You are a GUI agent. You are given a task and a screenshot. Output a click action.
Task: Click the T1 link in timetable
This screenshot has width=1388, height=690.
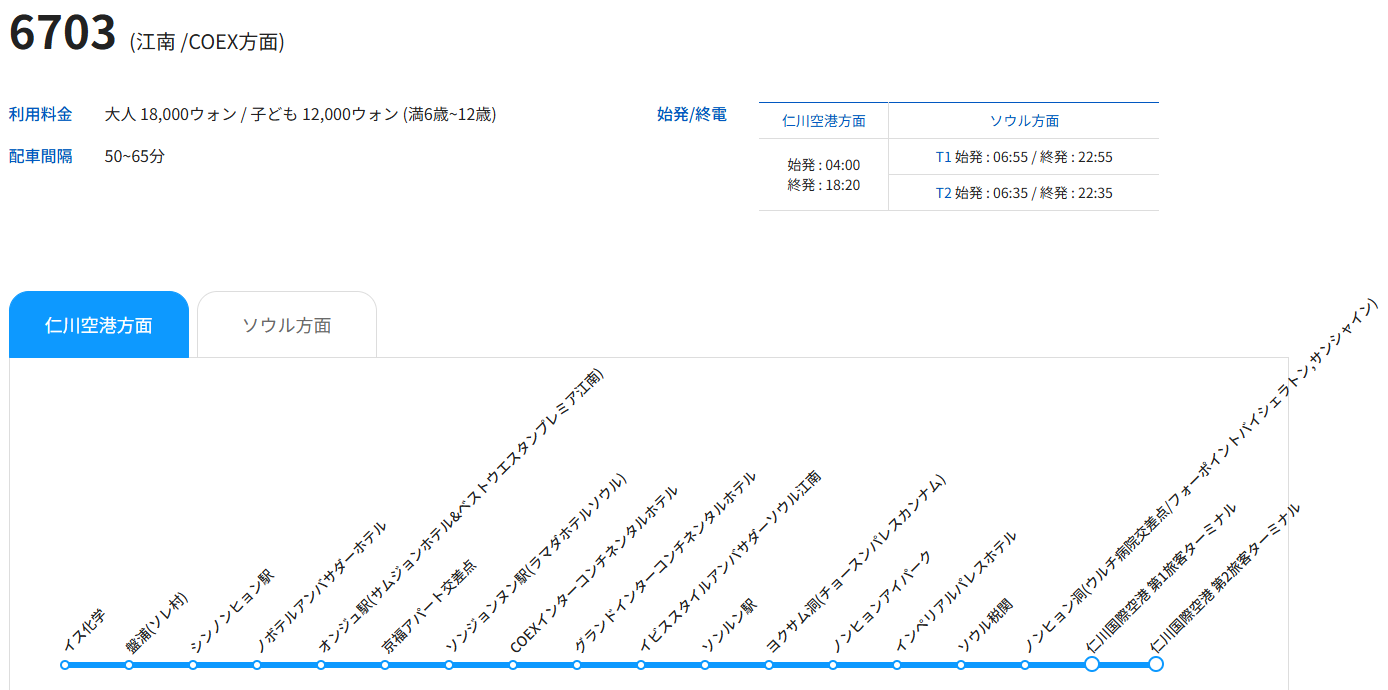click(x=943, y=157)
